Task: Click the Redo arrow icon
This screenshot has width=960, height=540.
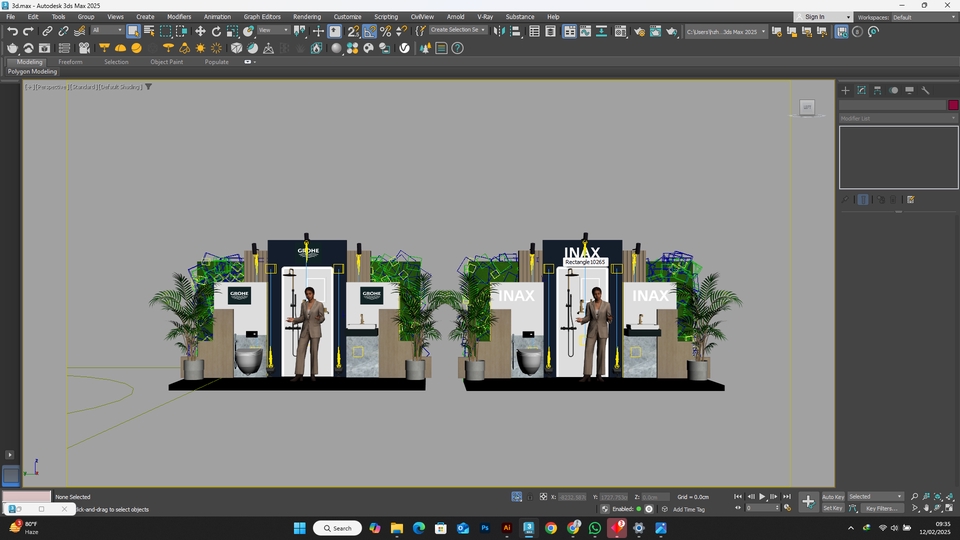Action: tap(28, 31)
